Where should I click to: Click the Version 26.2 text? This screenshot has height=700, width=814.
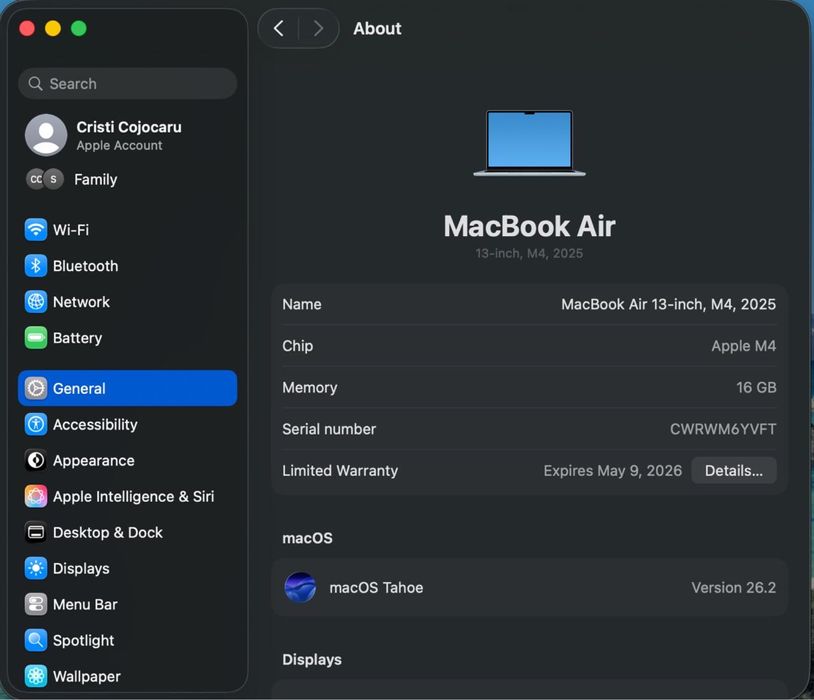[733, 587]
